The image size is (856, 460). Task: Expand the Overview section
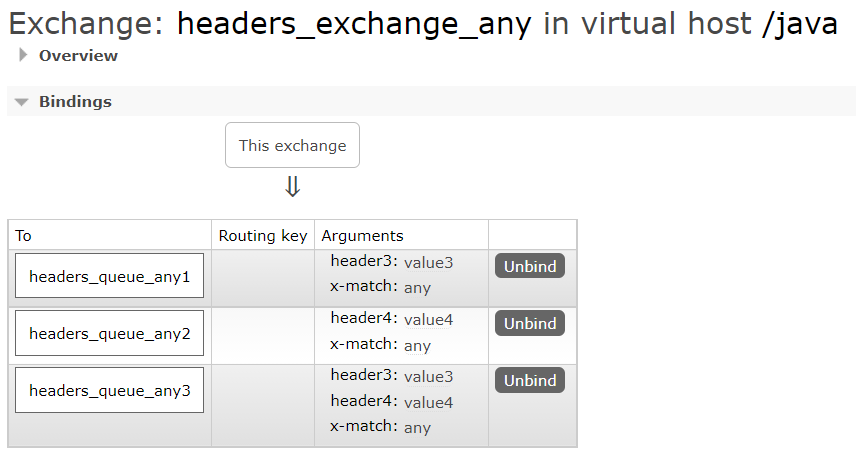[77, 56]
